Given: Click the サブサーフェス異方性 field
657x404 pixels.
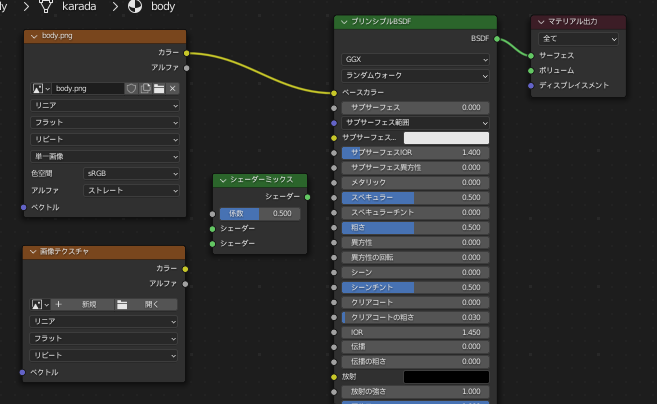Looking at the screenshot, I should pos(415,168).
